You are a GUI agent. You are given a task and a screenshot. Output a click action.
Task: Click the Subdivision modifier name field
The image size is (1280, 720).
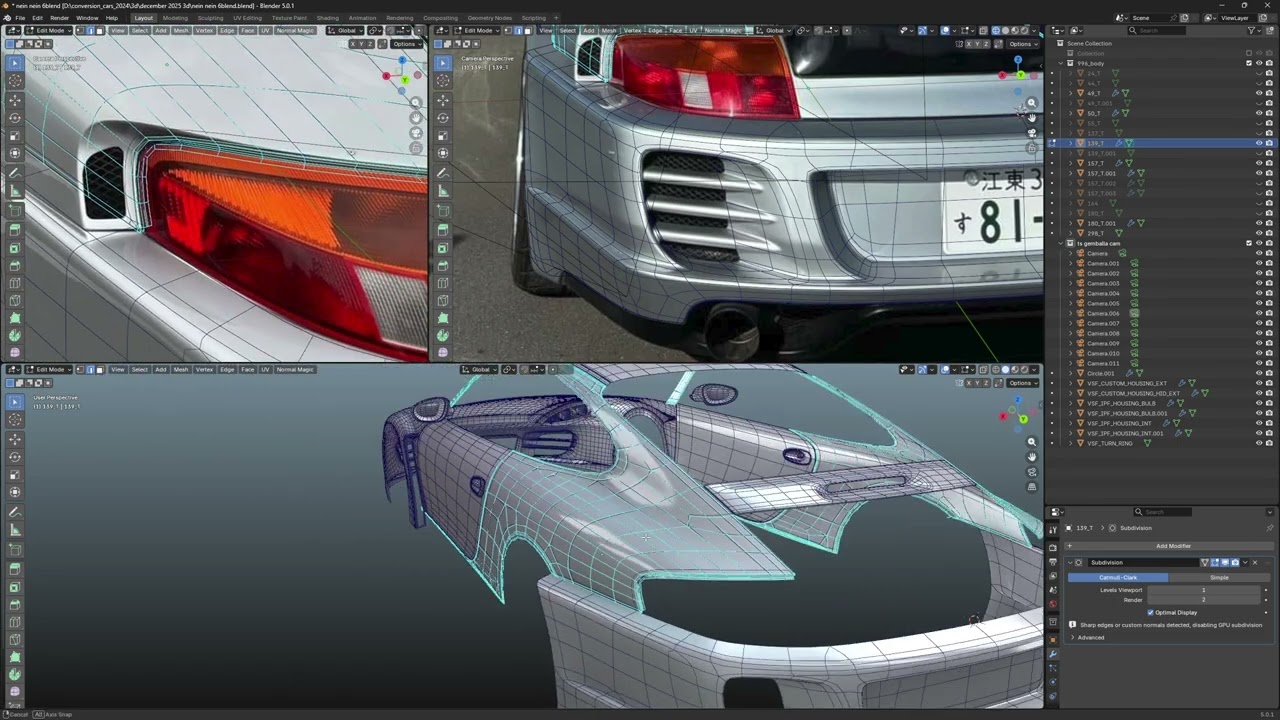coord(1143,562)
